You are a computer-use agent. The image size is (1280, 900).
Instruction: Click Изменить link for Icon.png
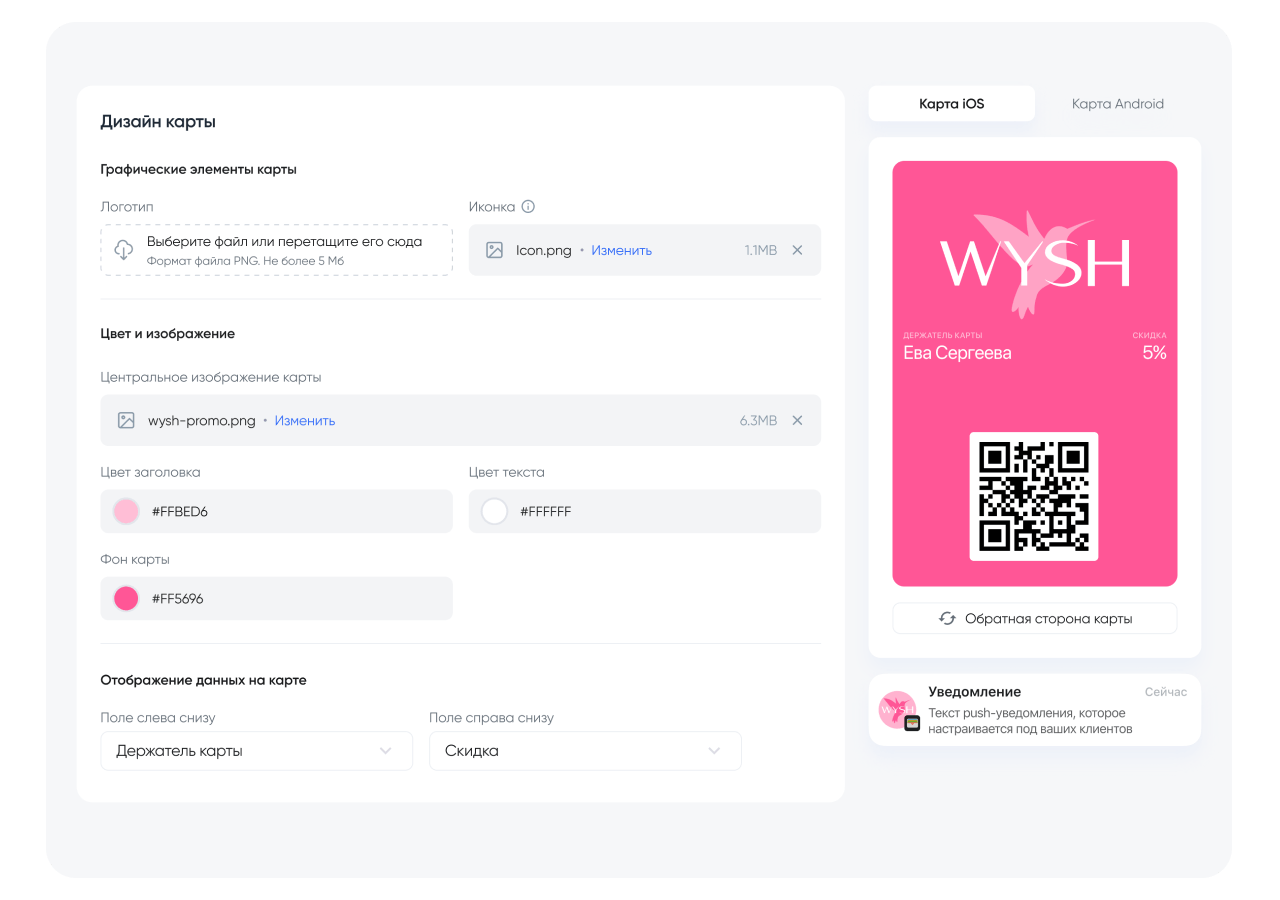pos(621,250)
